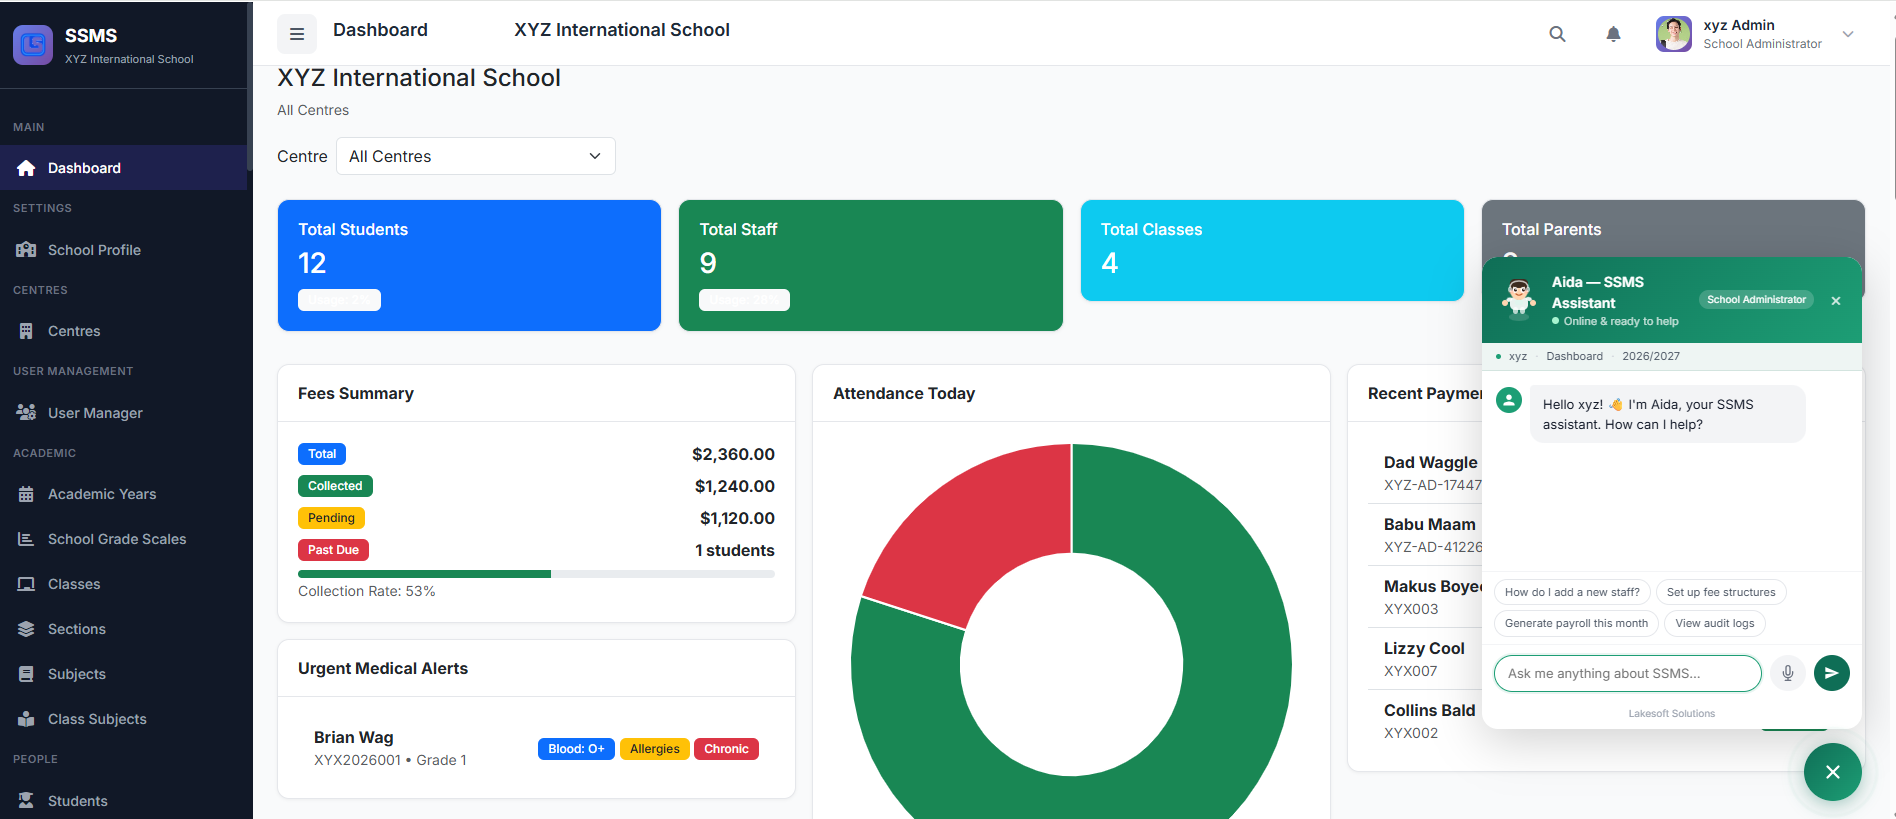Select Dad Waggle in recent payments
Screen dimensions: 1896x819
1431,462
